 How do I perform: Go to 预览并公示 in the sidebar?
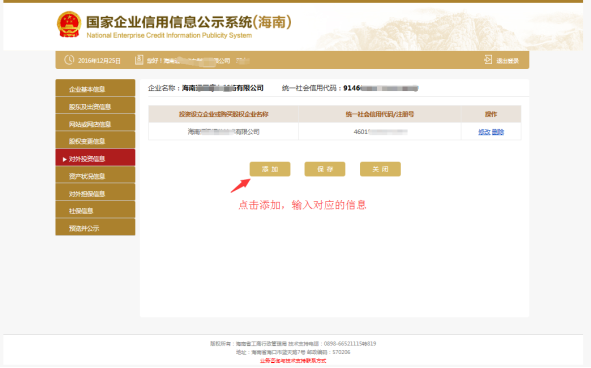pos(95,227)
